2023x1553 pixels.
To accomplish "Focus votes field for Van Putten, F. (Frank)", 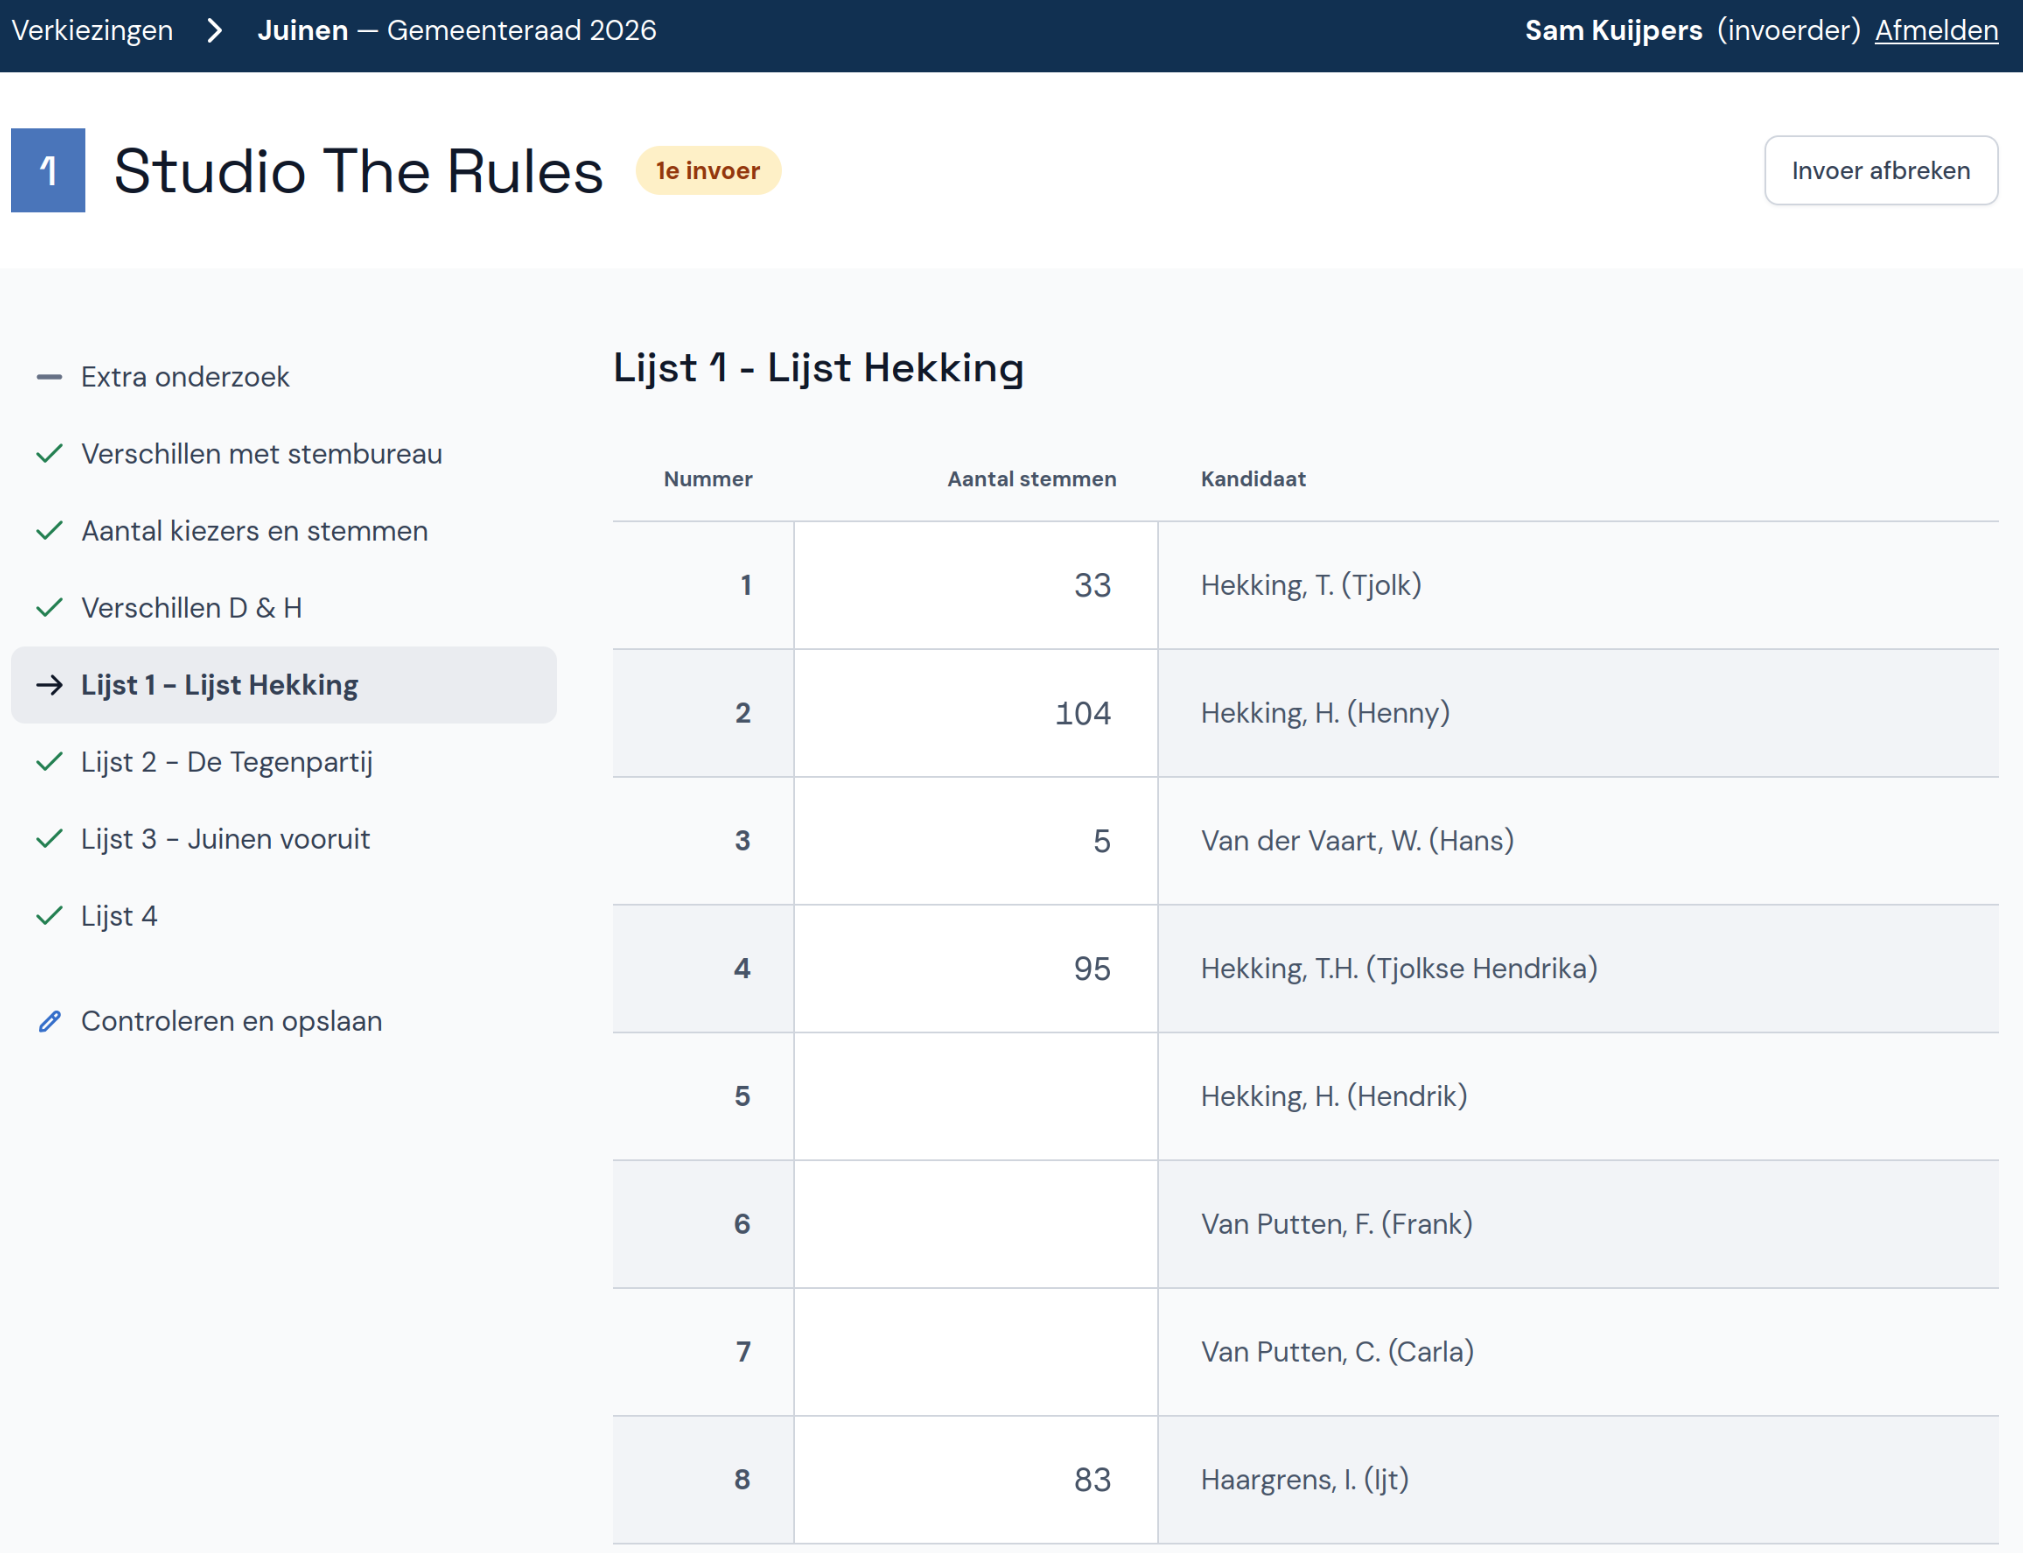I will 975,1224.
